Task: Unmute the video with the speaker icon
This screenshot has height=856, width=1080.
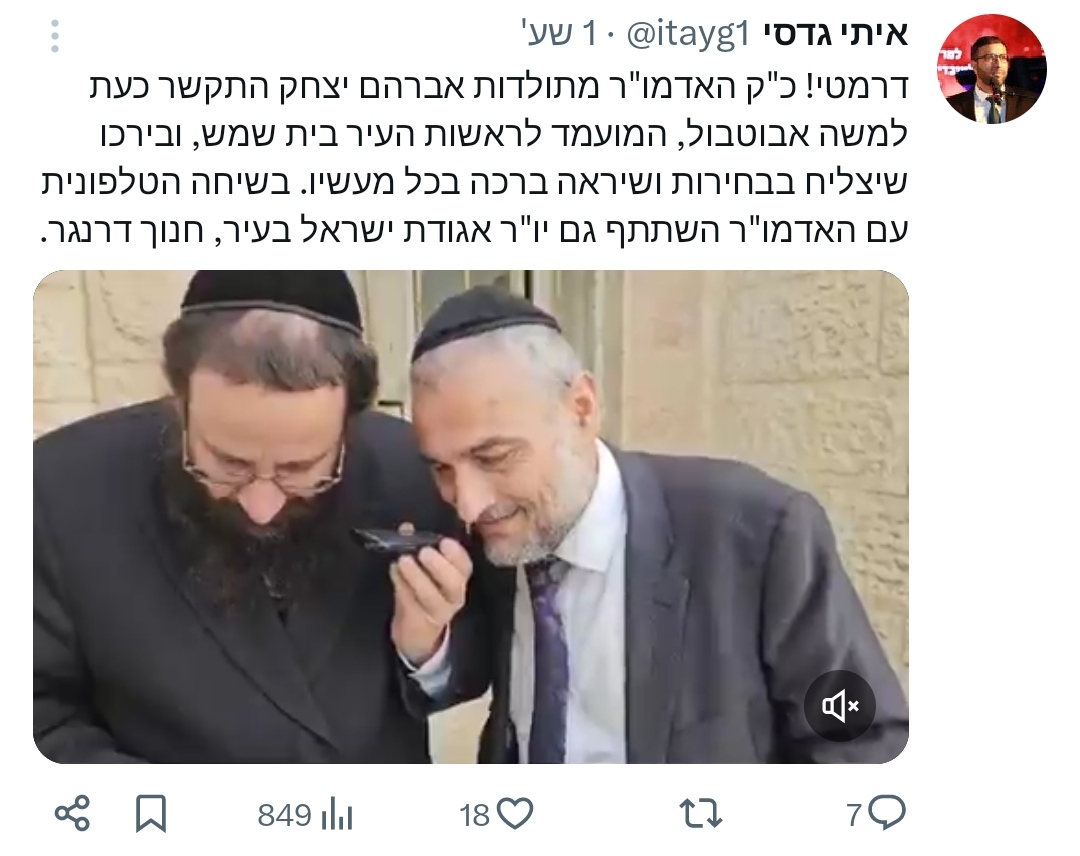Action: click(x=839, y=706)
